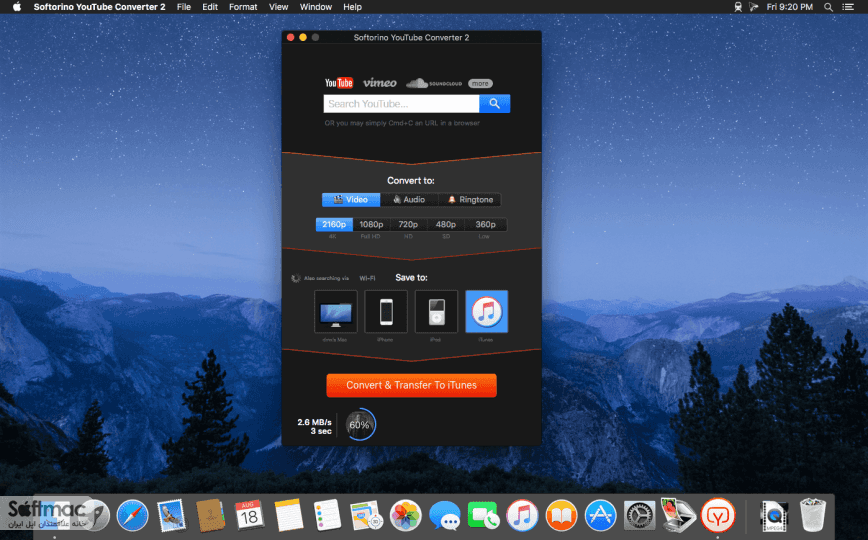Open Mail from the Dock
This screenshot has width=868, height=540.
coord(172,516)
